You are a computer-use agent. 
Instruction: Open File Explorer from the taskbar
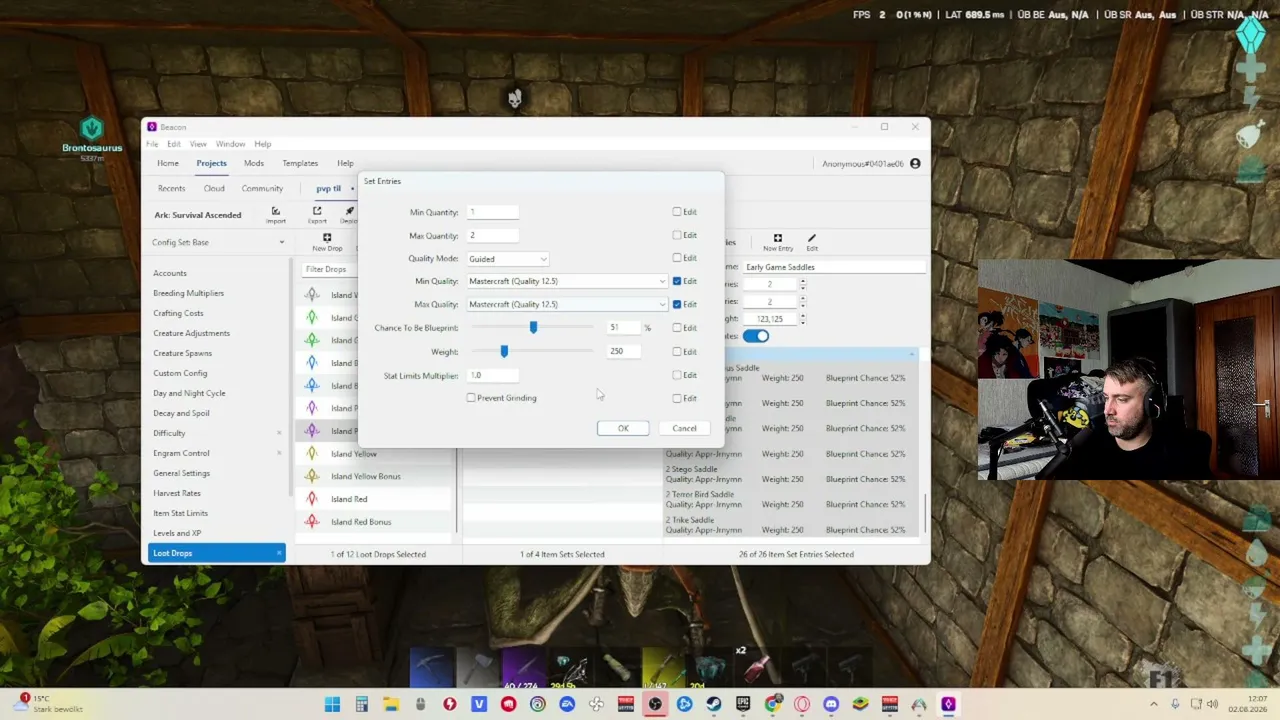click(x=391, y=704)
